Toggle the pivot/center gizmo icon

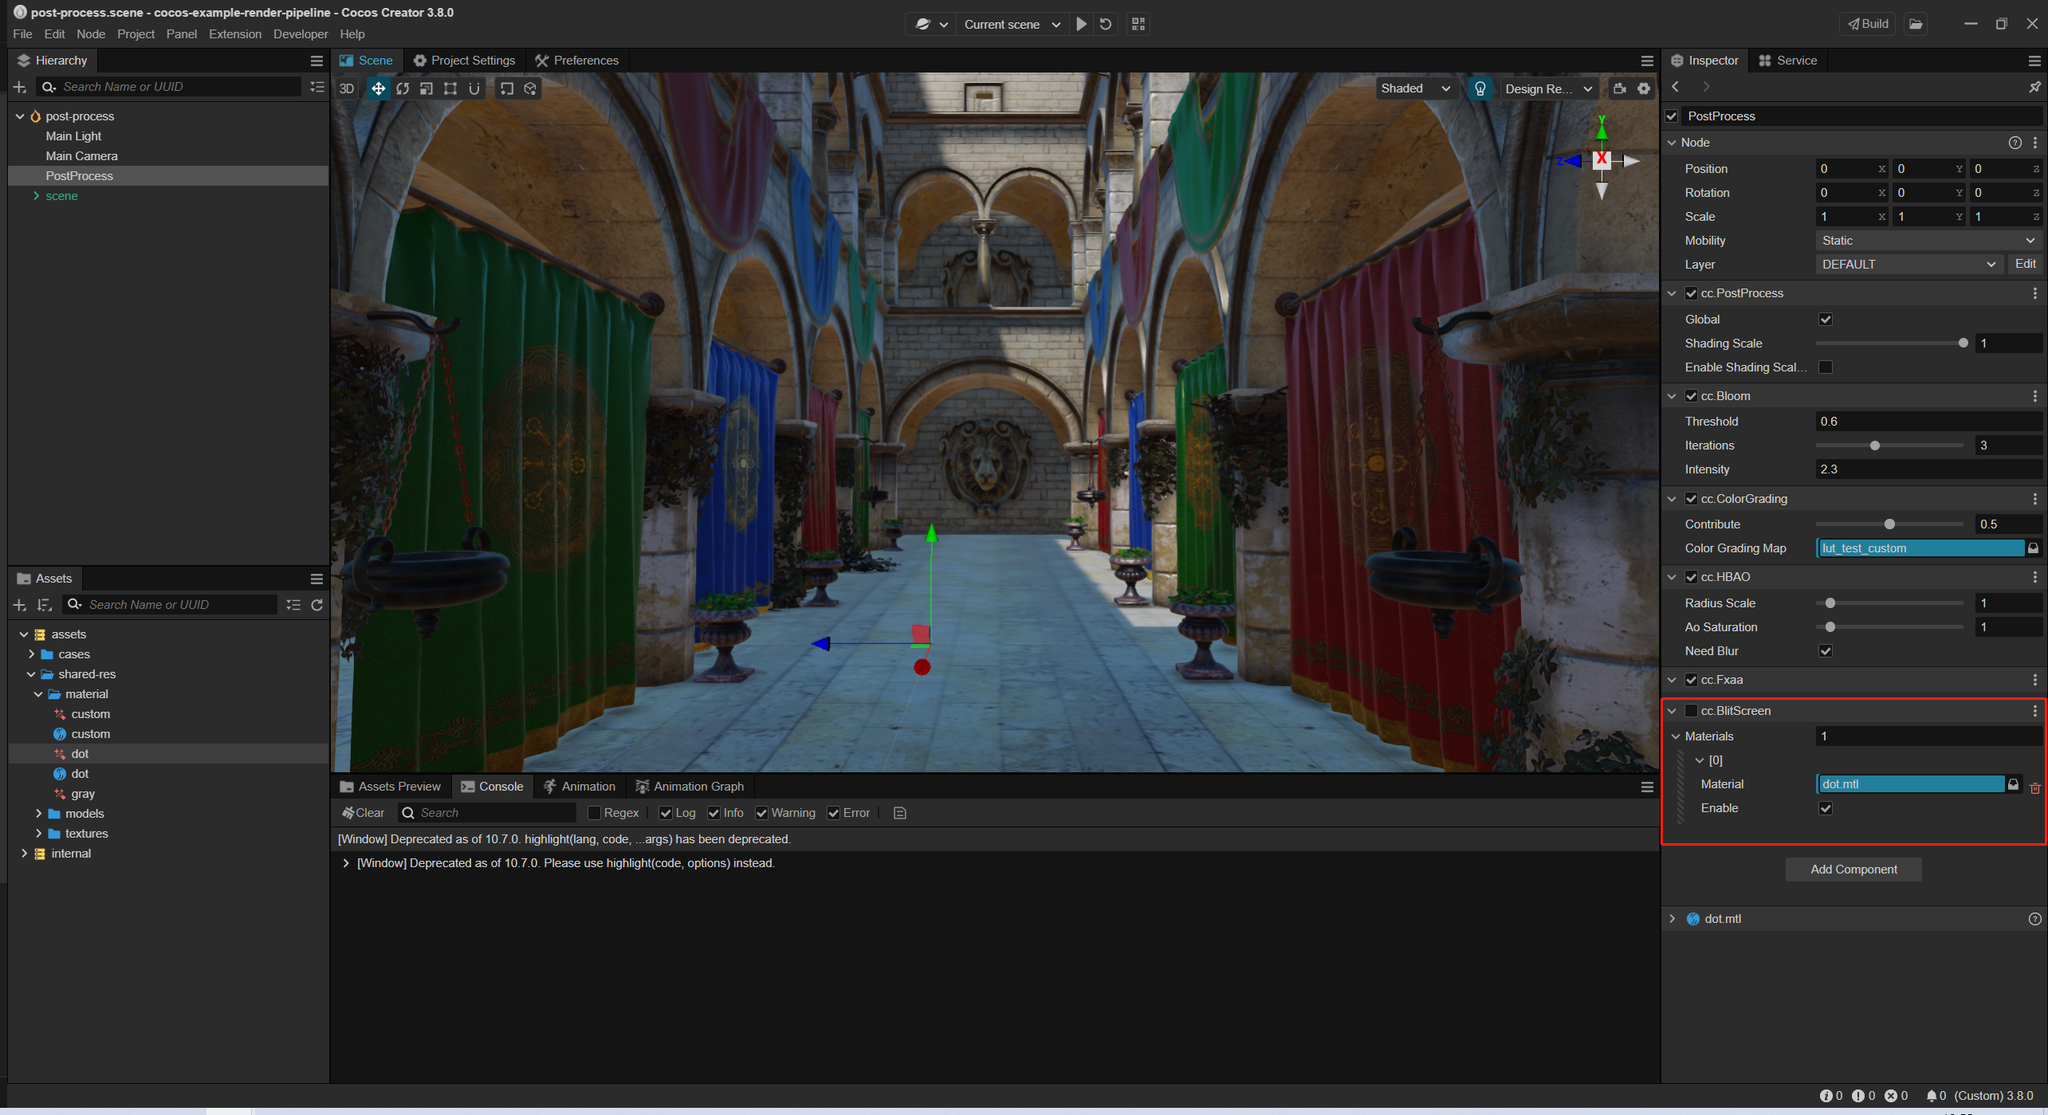tap(507, 89)
